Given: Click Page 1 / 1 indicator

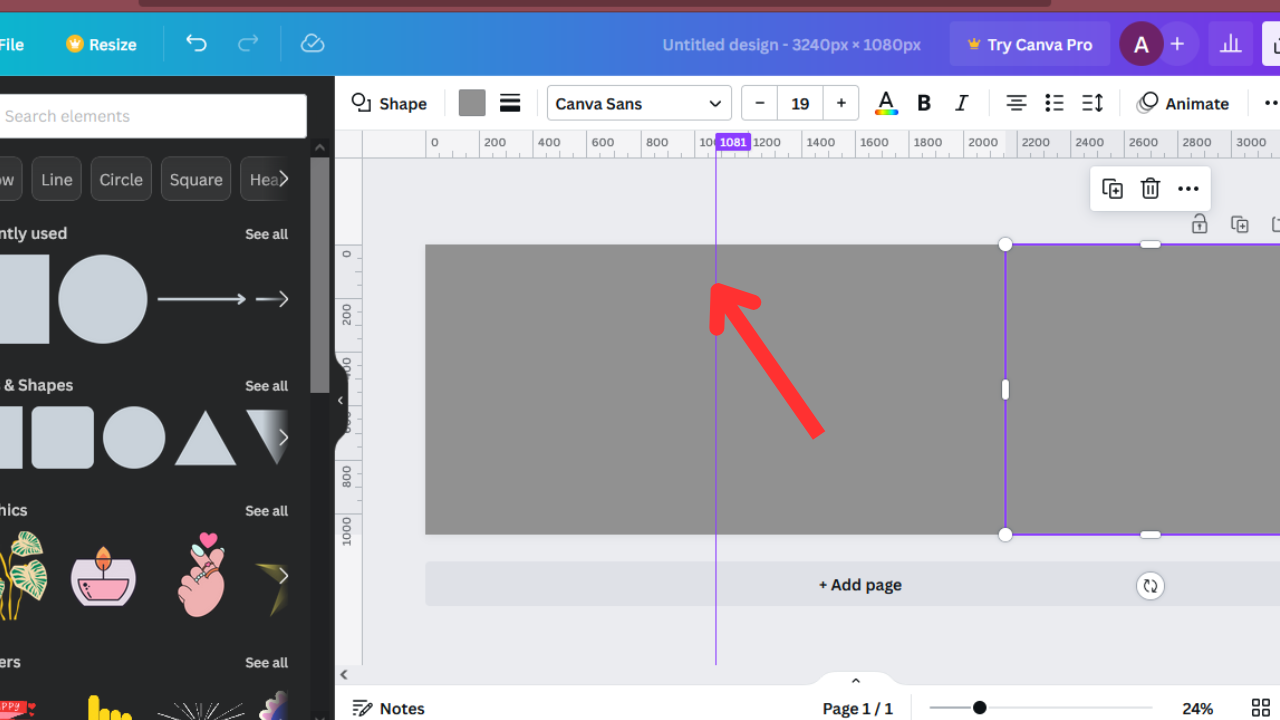Looking at the screenshot, I should tap(858, 708).
